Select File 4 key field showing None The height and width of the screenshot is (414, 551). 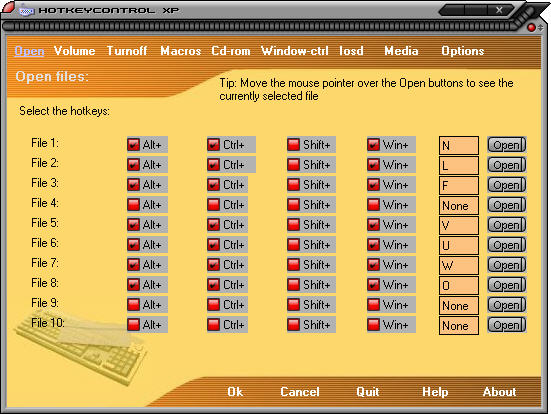pyautogui.click(x=459, y=206)
